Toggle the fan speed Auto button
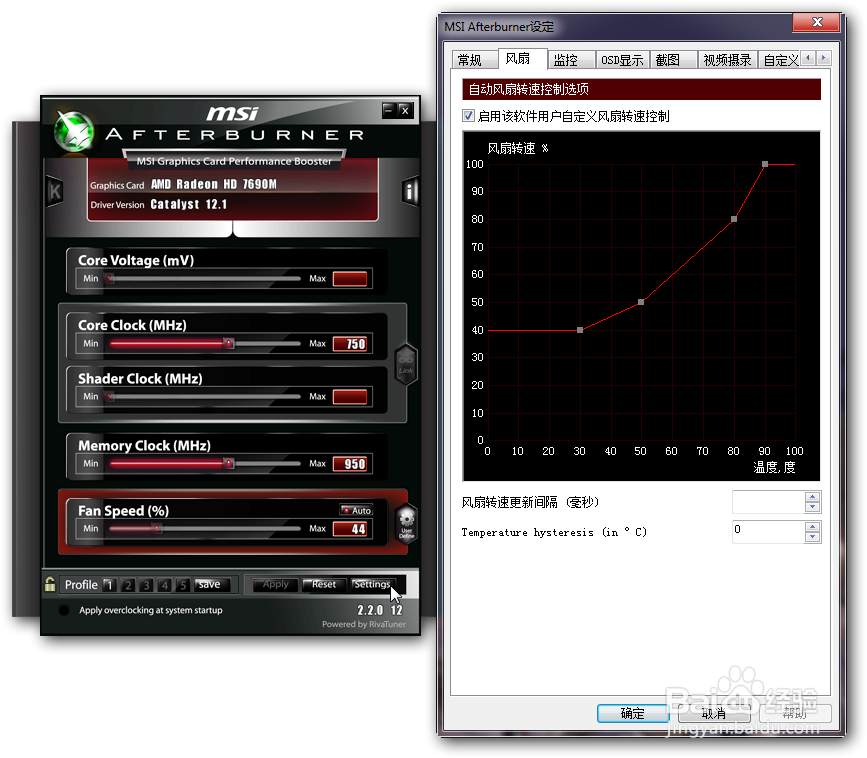 tap(355, 510)
